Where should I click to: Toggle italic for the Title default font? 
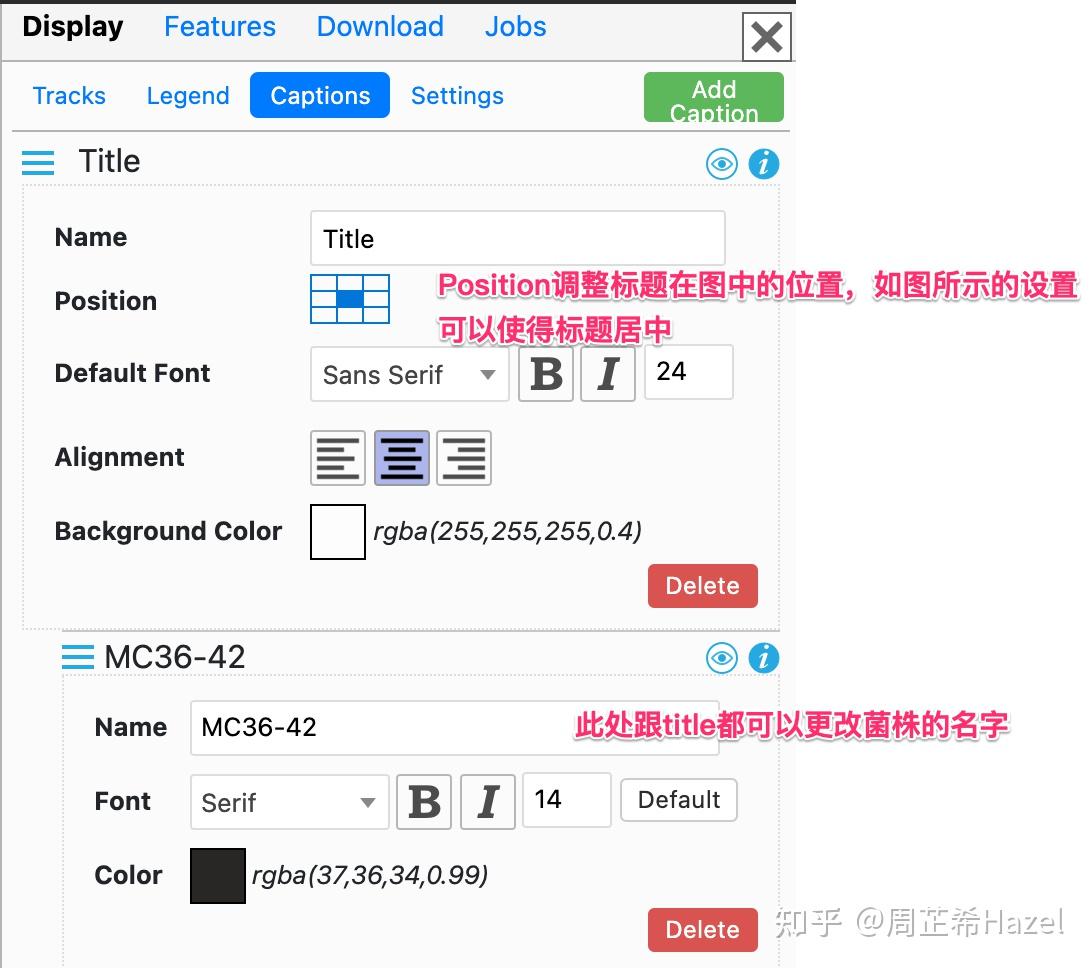(x=608, y=372)
